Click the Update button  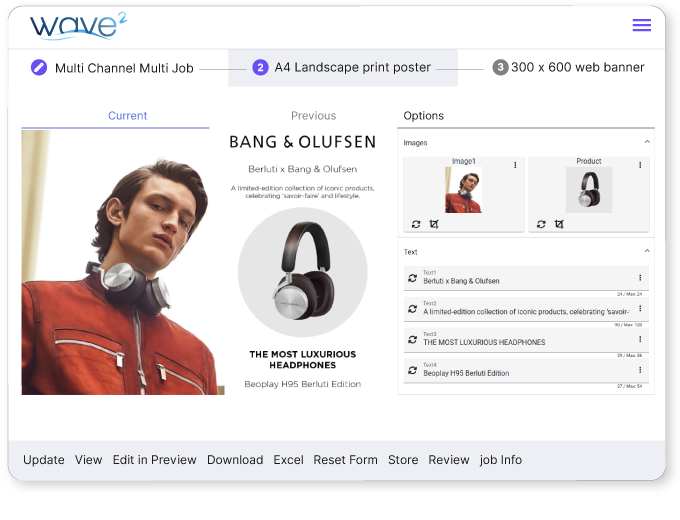[x=43, y=460]
